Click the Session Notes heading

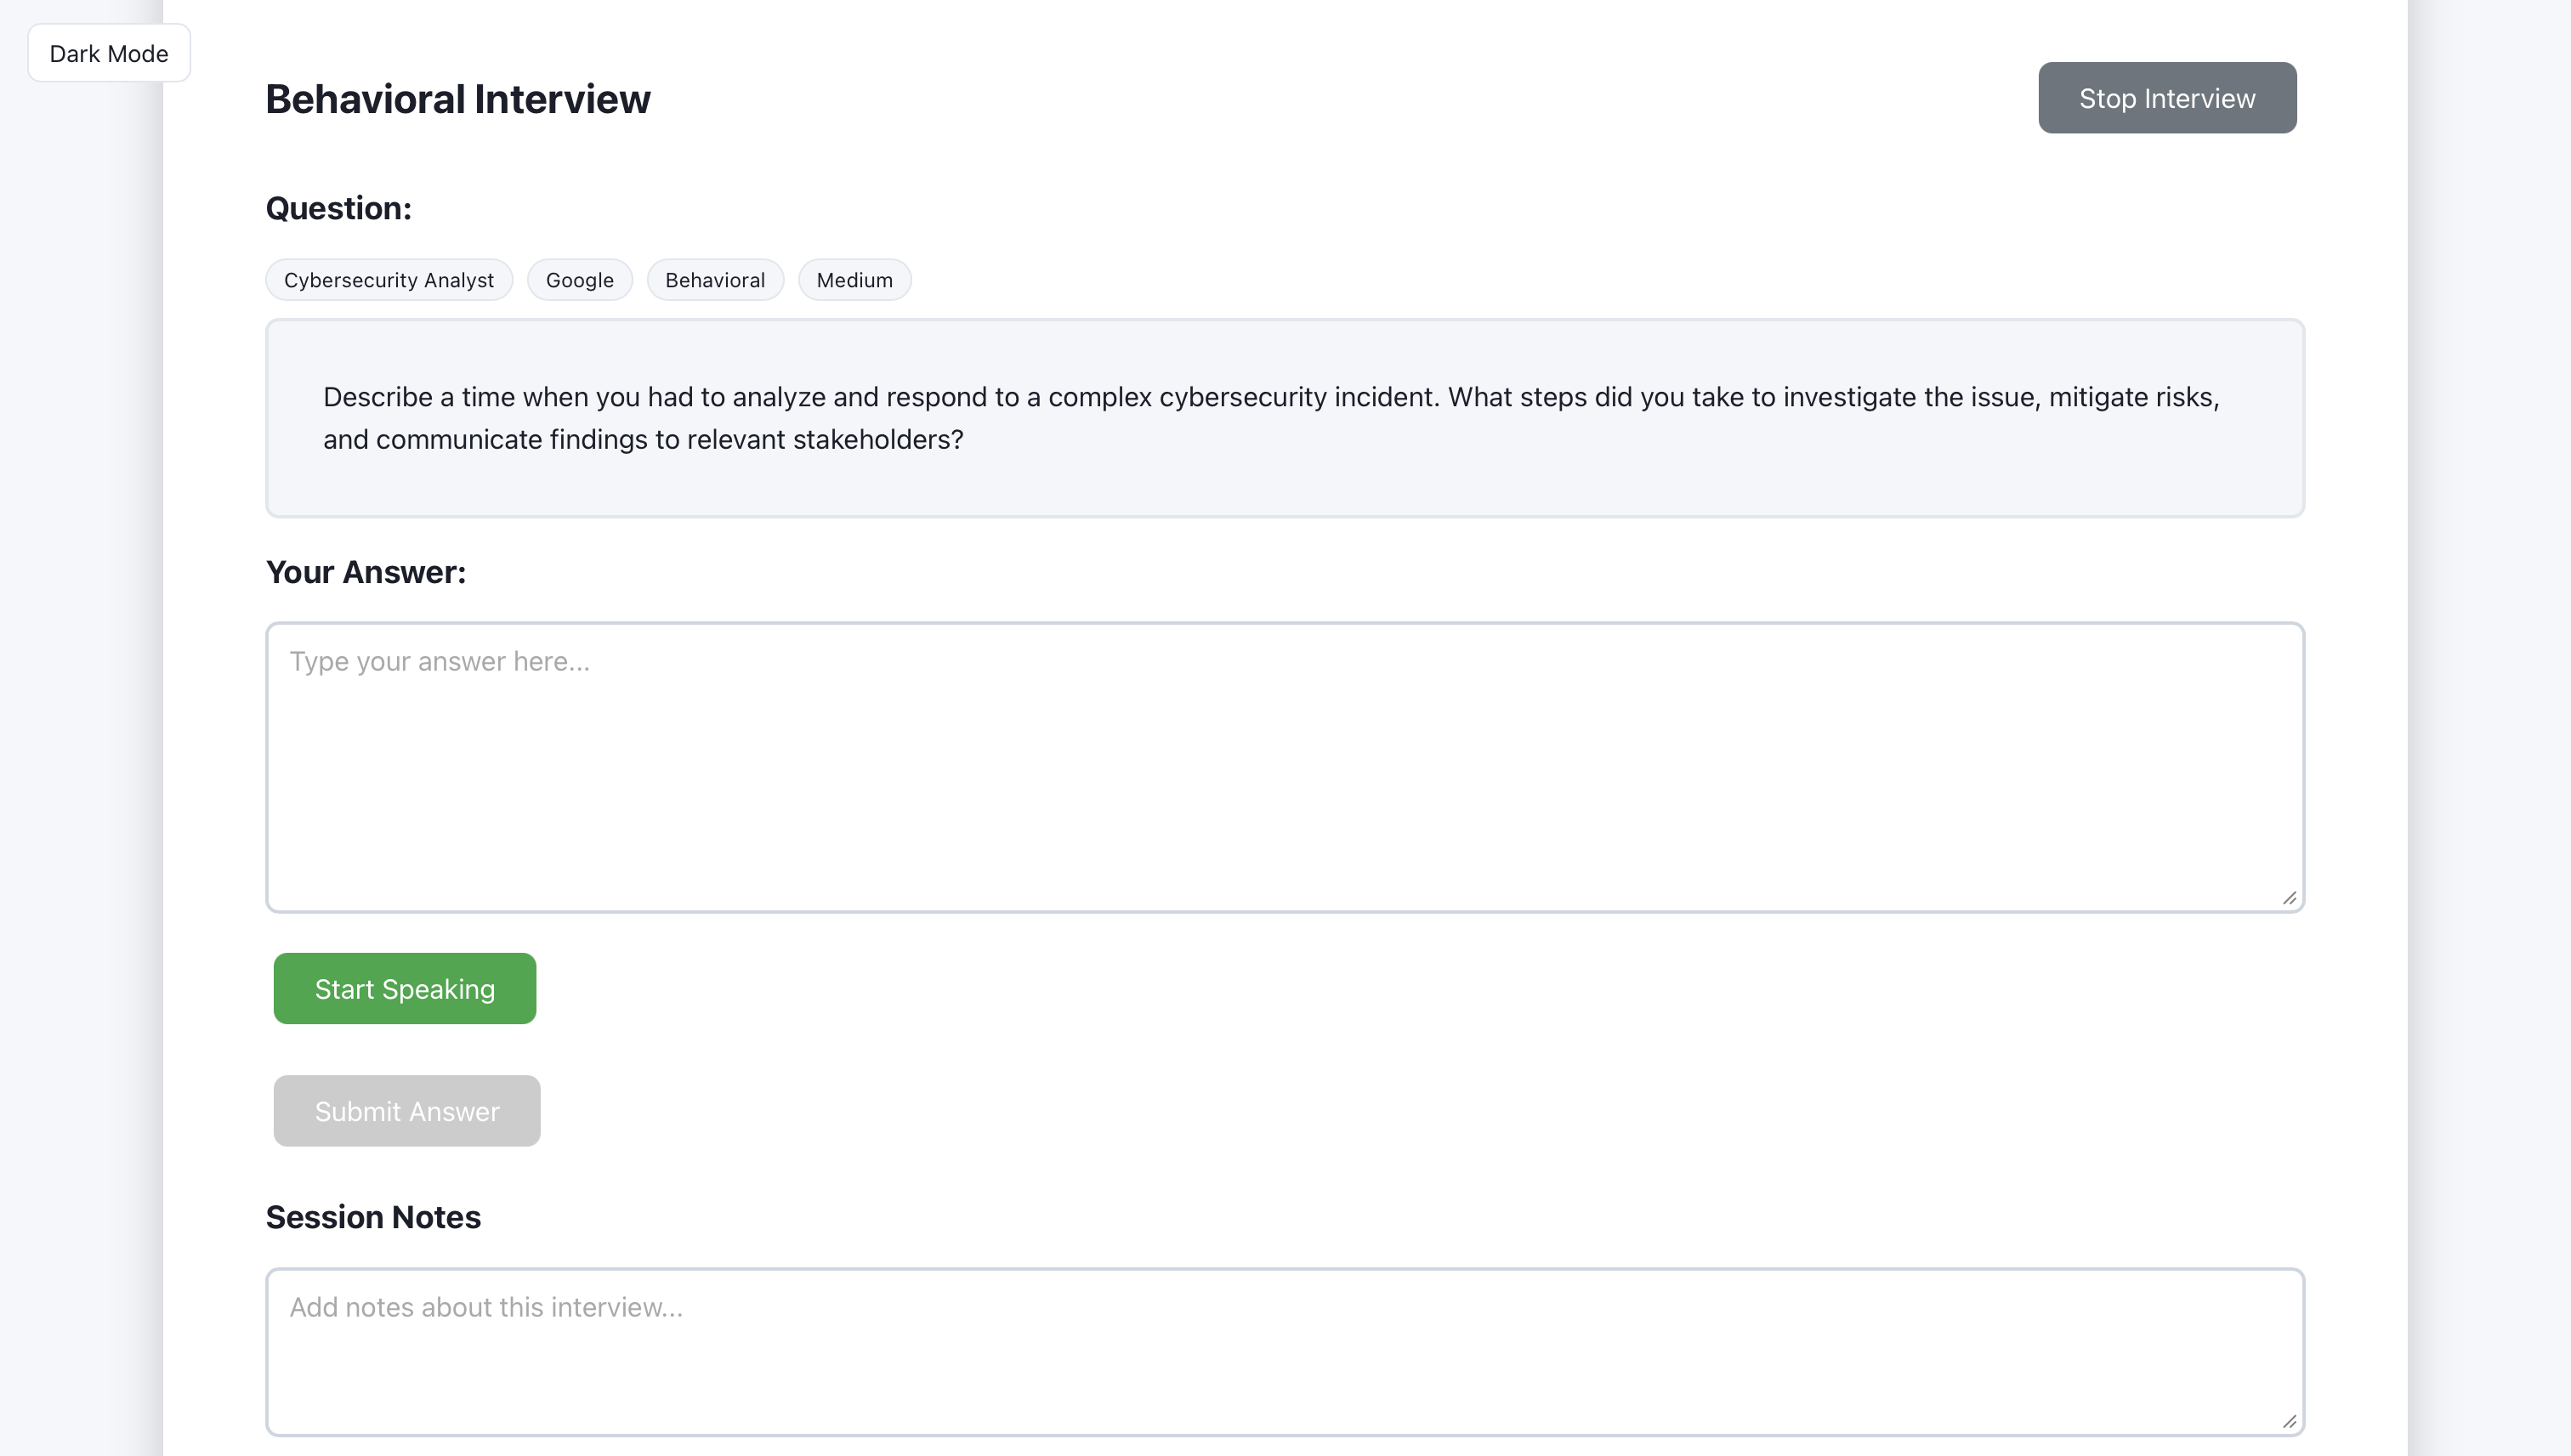373,1217
